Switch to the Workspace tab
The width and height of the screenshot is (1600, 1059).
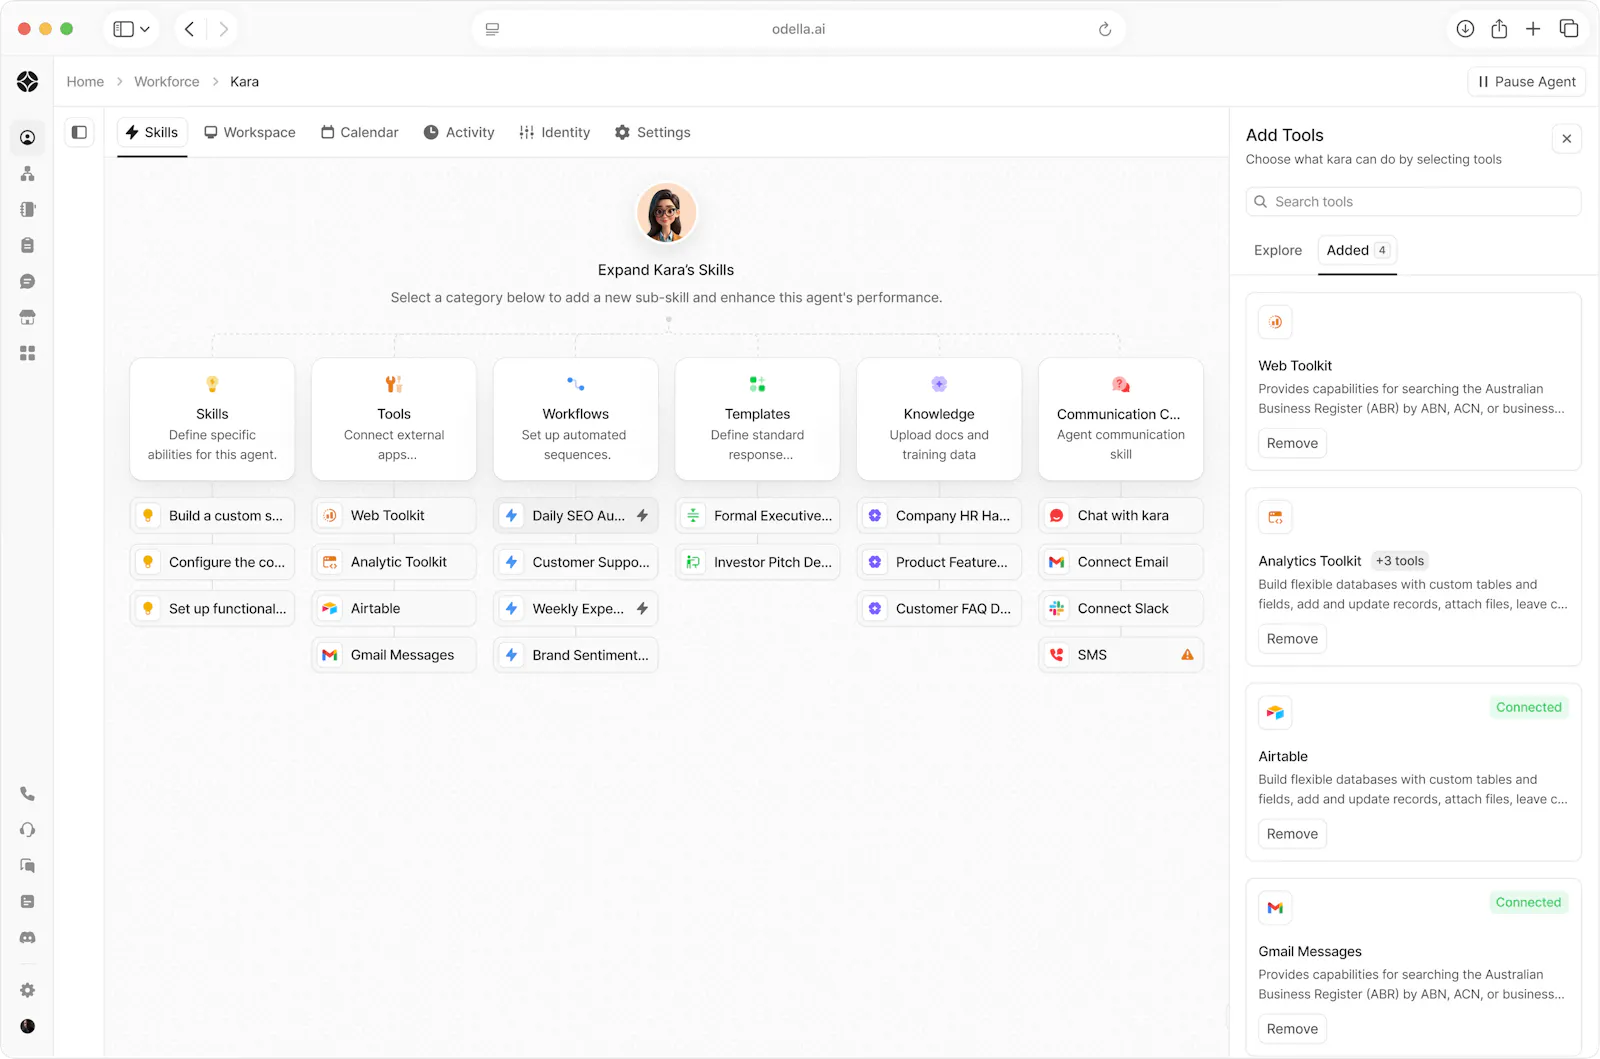click(x=250, y=132)
